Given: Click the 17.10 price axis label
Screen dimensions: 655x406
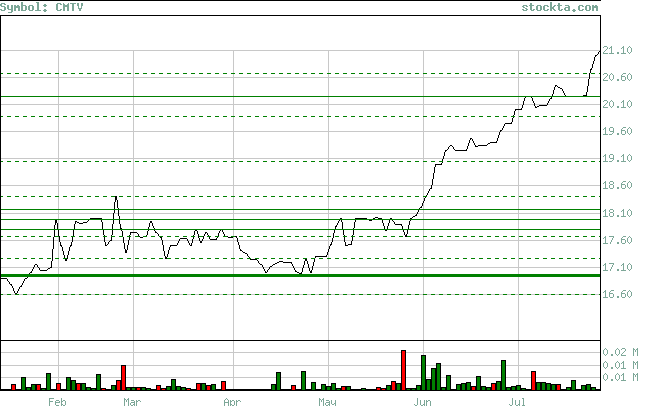Looking at the screenshot, I should (x=617, y=267).
